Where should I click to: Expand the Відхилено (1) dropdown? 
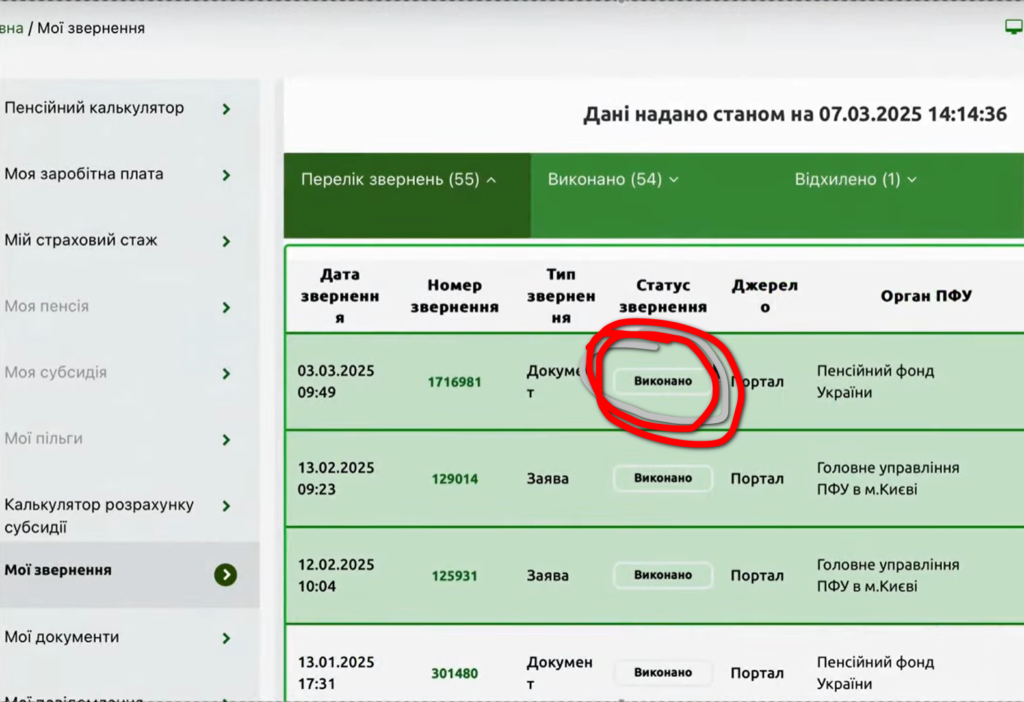[x=855, y=180]
